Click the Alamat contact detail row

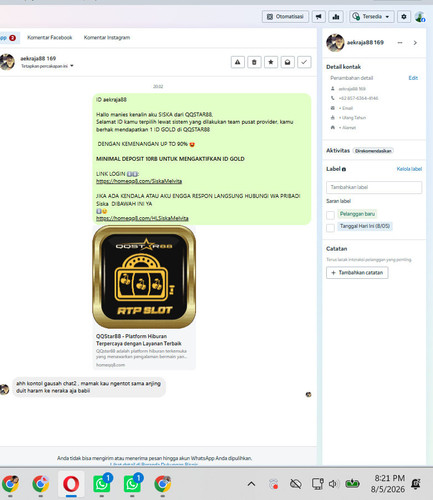click(343, 127)
